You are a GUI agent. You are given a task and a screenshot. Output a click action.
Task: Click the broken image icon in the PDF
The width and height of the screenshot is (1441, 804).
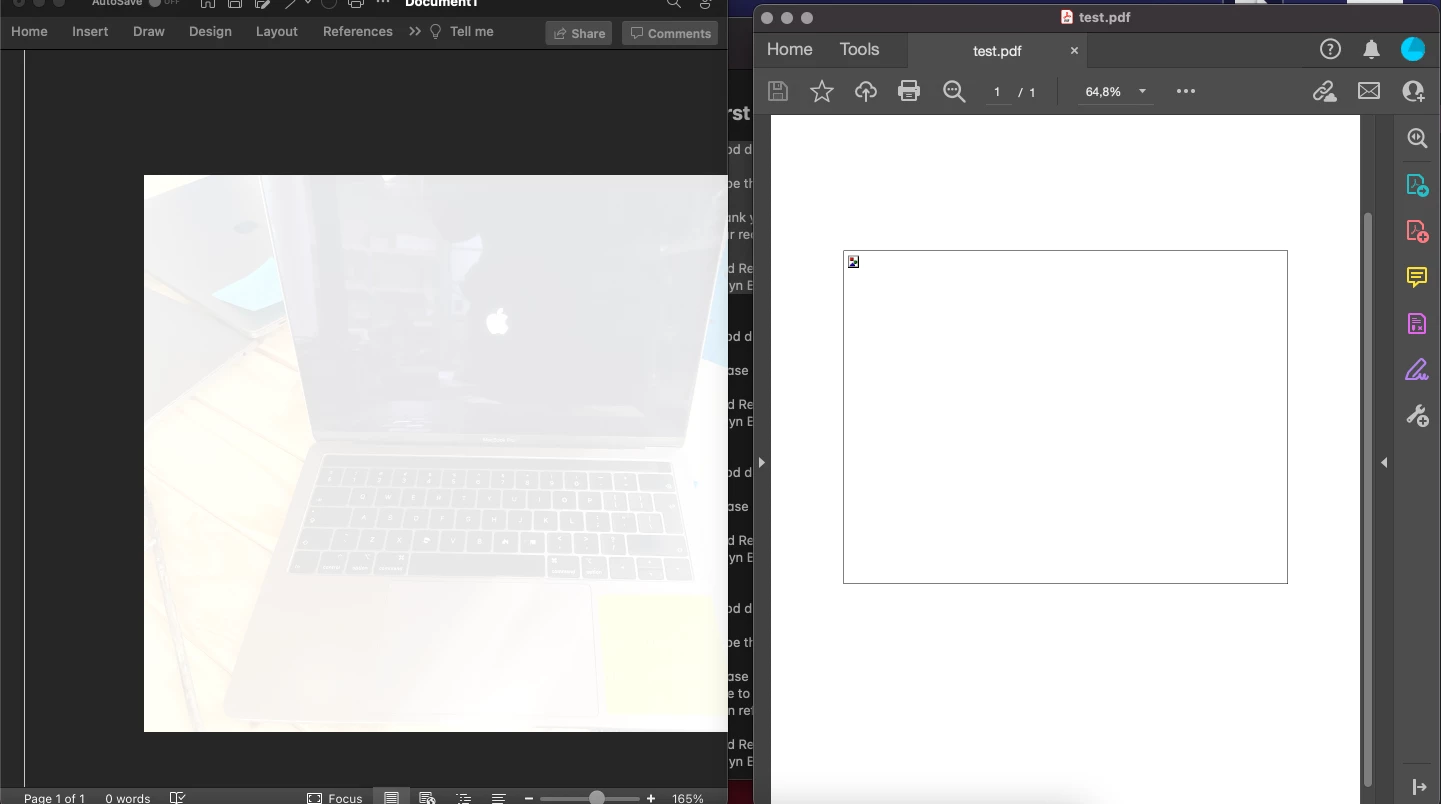[x=853, y=262]
